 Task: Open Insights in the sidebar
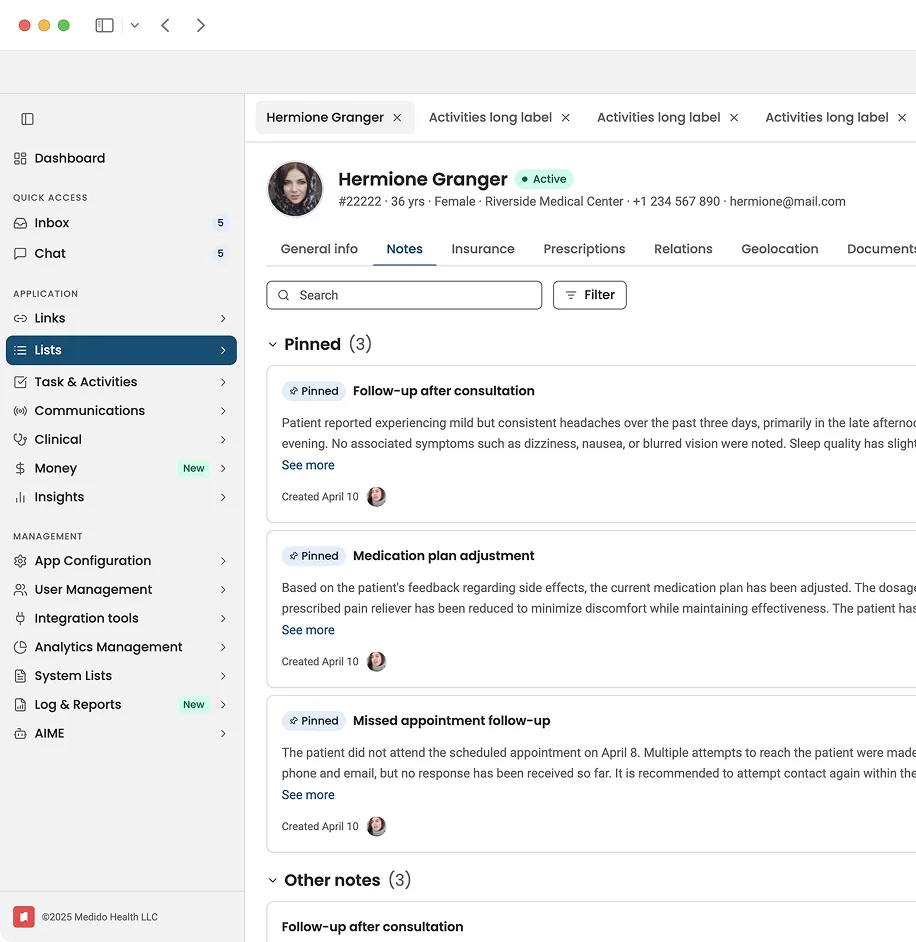click(x=121, y=497)
